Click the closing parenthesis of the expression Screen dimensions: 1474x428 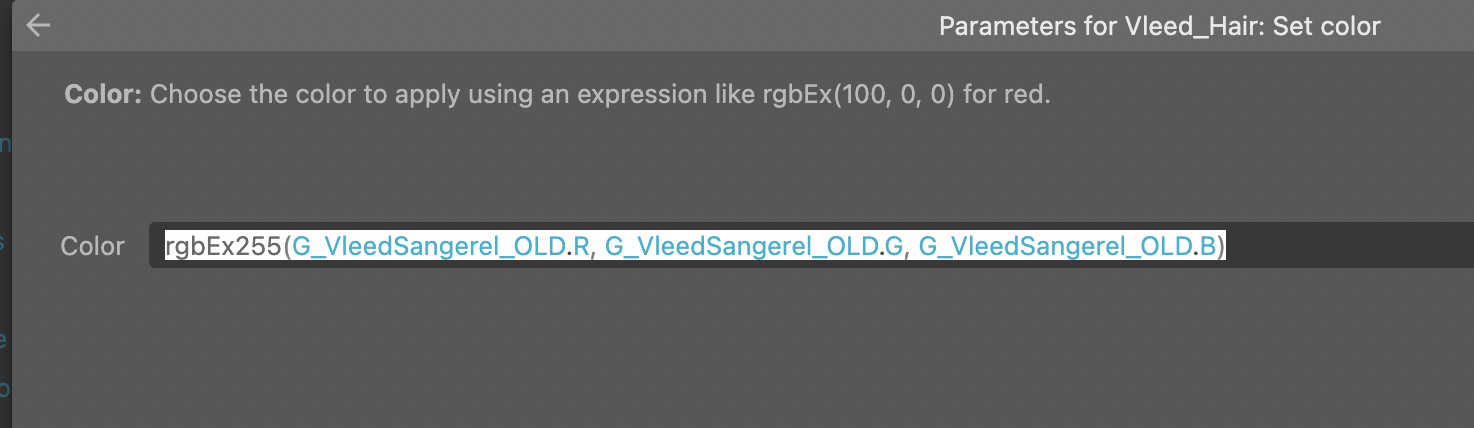(1221, 246)
